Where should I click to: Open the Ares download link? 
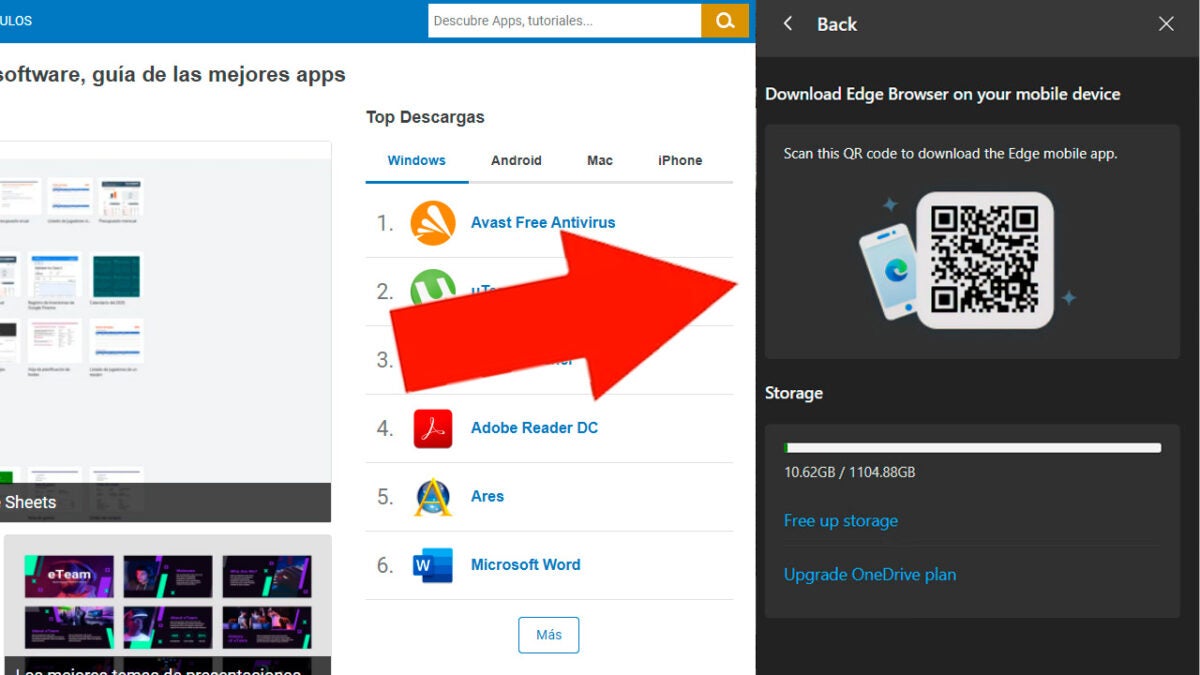487,496
